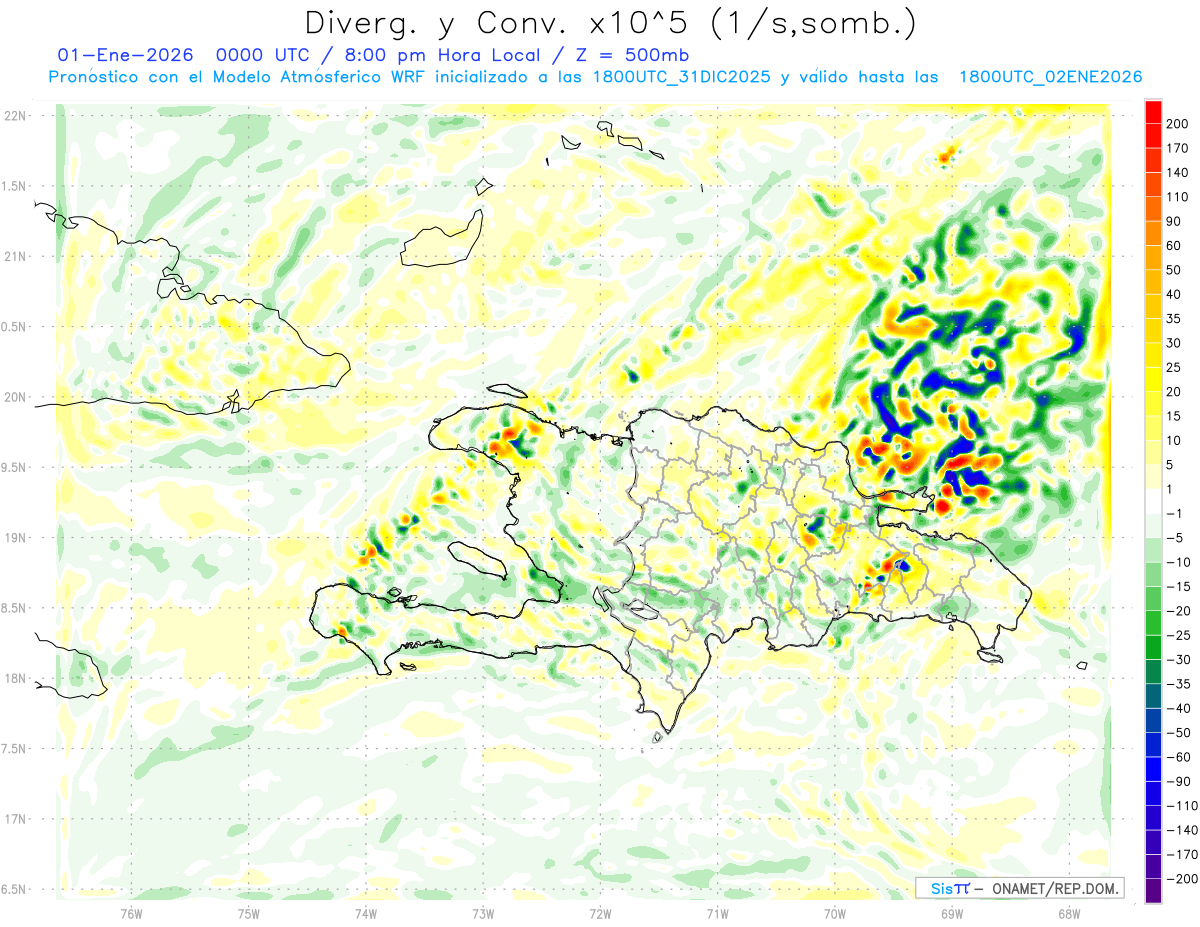Click the '71W' longitude label
This screenshot has width=1200, height=927.
717,913
